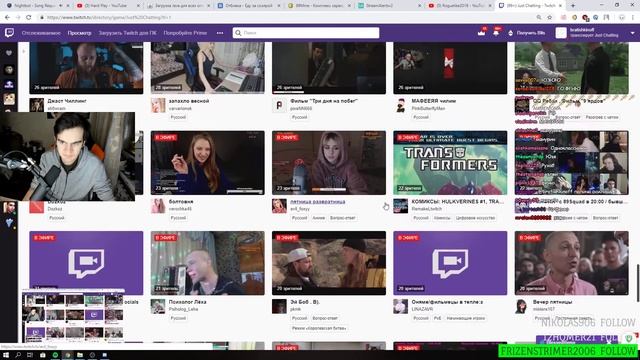Click the heart followed-channels icon in sidebar
The image size is (640, 360).
tap(9, 53)
